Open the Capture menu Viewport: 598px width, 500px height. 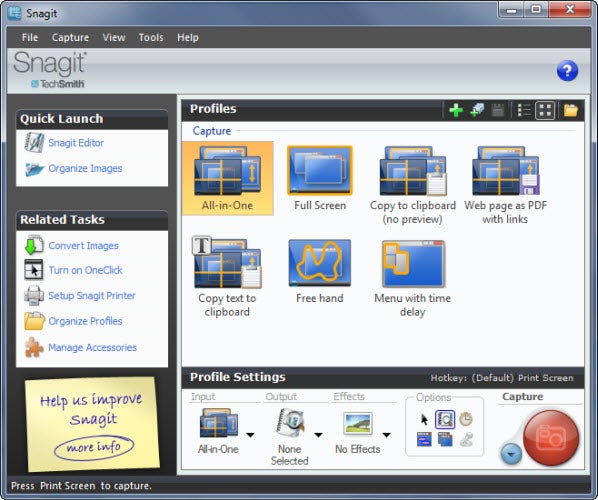tap(70, 37)
